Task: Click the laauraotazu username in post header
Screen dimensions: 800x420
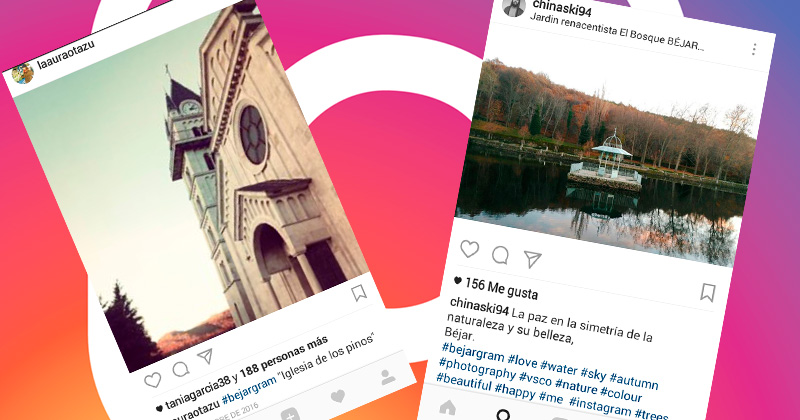Action: (x=66, y=55)
